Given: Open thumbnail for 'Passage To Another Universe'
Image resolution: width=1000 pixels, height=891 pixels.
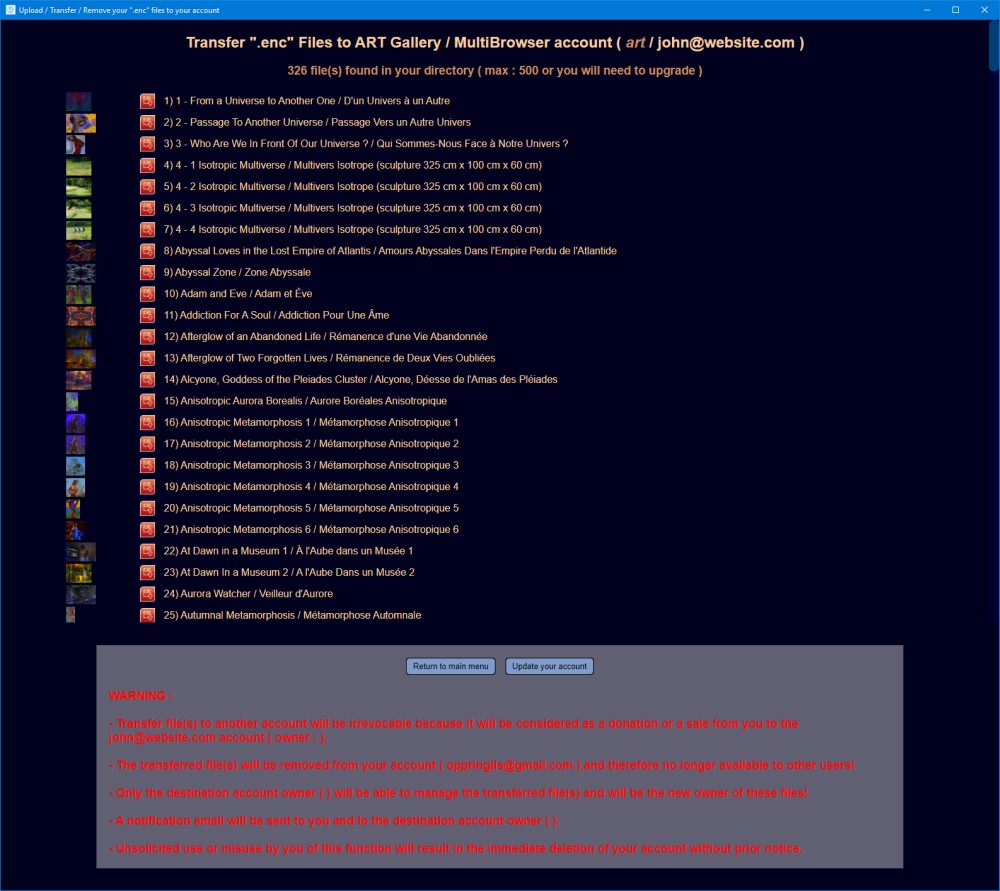Looking at the screenshot, I should pos(81,123).
